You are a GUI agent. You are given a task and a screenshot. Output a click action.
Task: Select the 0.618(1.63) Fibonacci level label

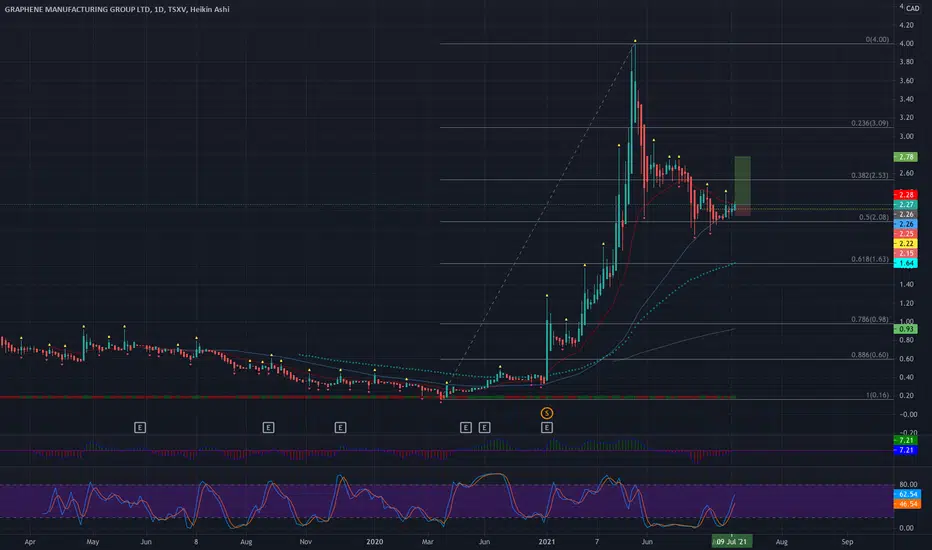tap(870, 259)
